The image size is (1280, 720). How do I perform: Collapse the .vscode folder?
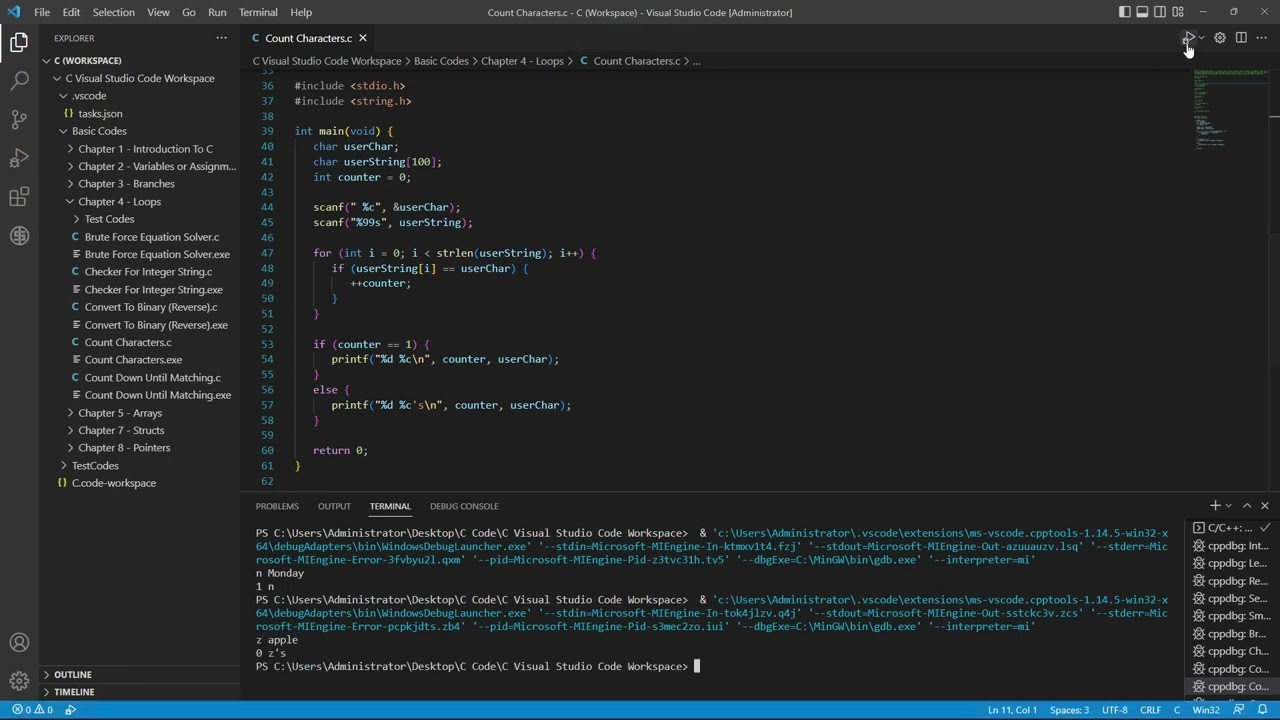(140, 96)
